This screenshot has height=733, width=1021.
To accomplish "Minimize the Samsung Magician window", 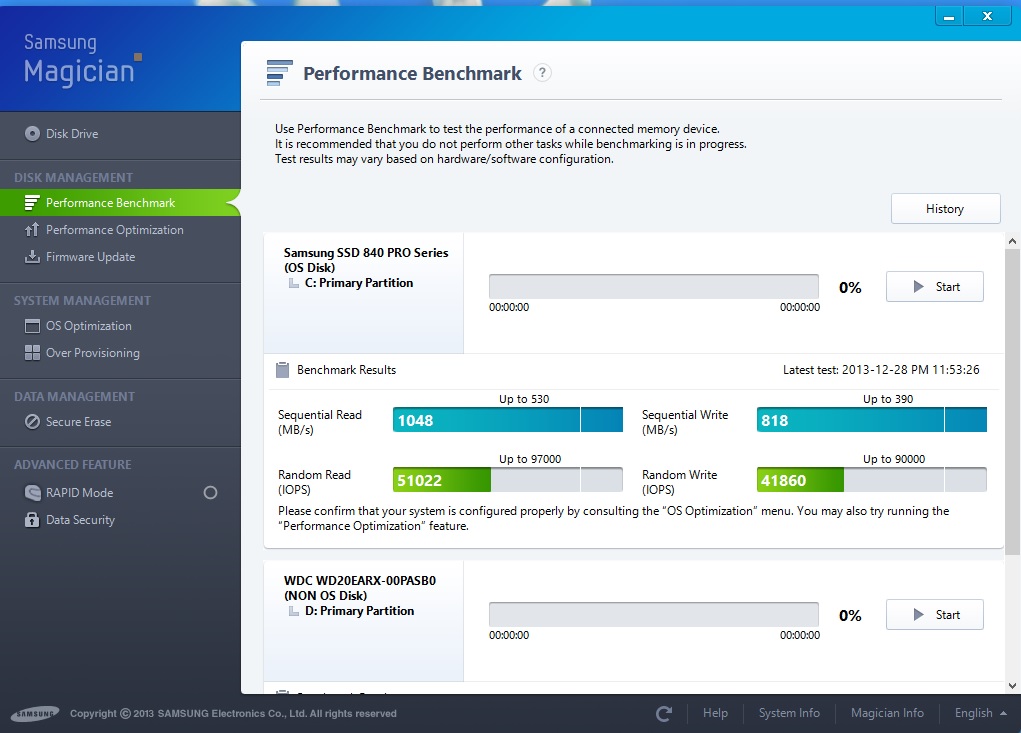I will tap(949, 16).
